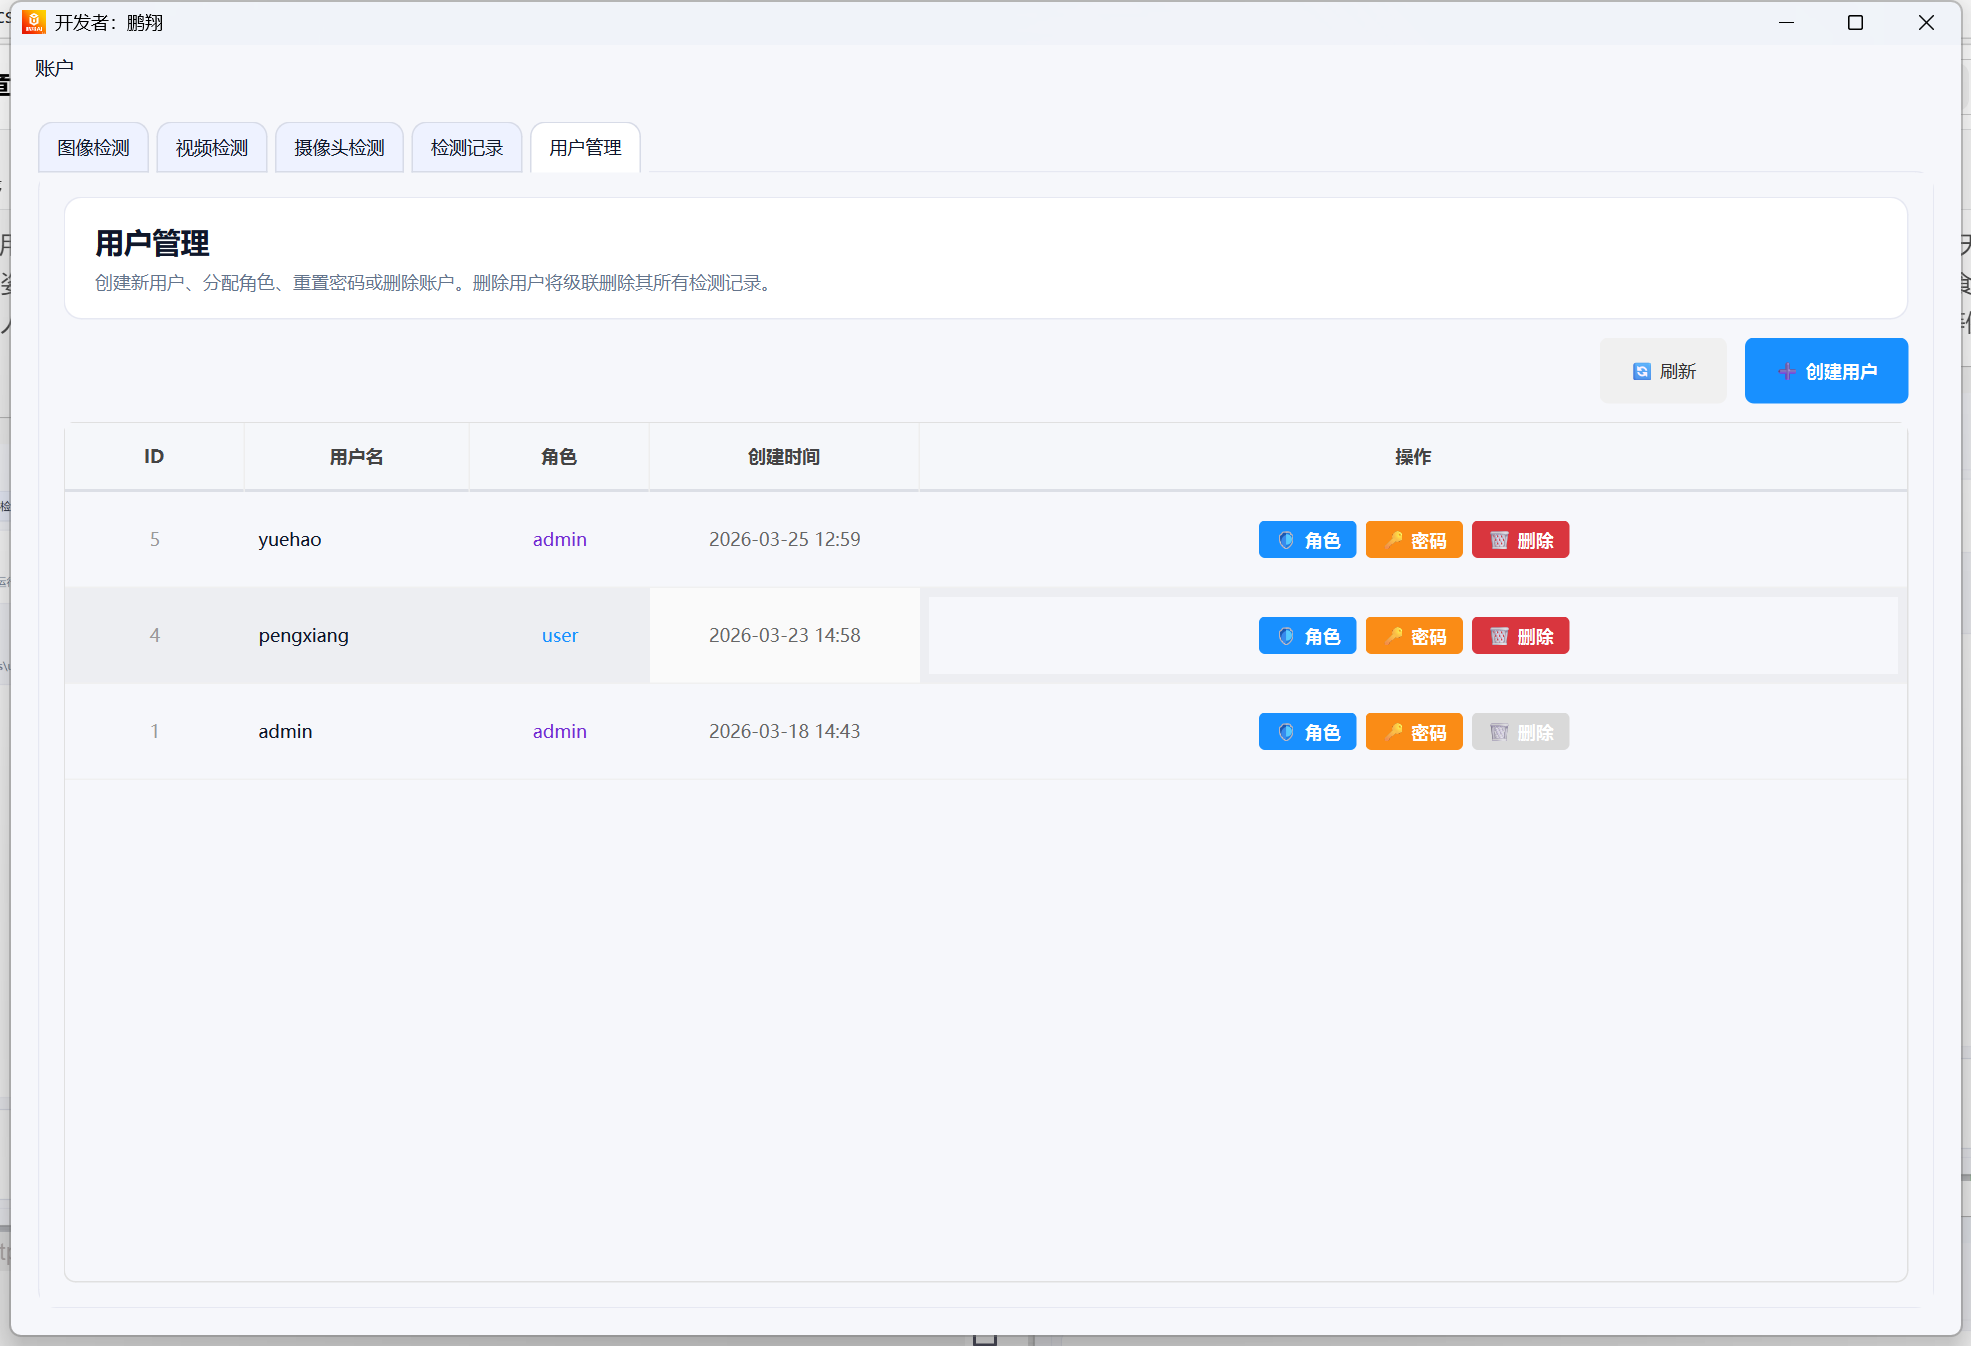This screenshot has height=1346, width=1971.
Task: Click the 创建时间 column header
Action: tap(783, 457)
